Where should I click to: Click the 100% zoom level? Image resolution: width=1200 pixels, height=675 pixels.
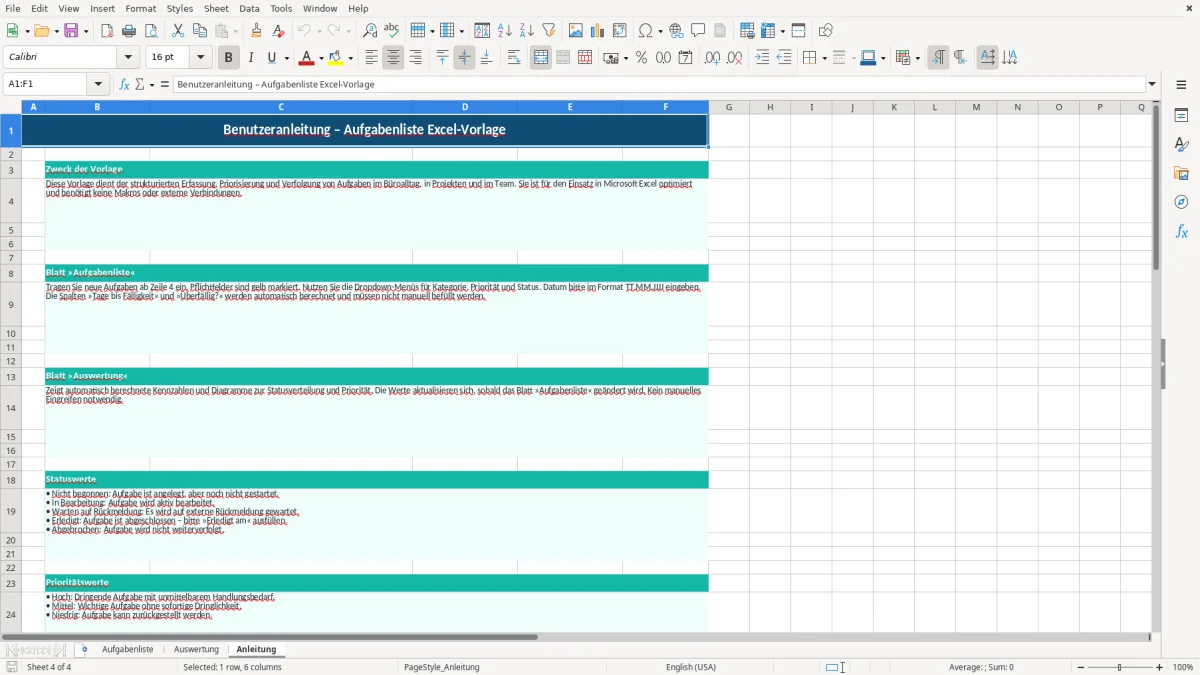pyautogui.click(x=1183, y=667)
